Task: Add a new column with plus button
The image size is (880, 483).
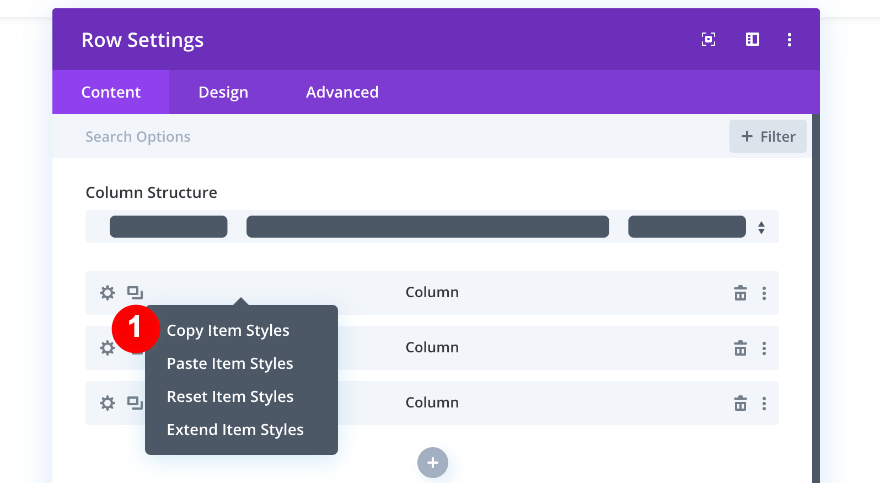Action: 433,462
